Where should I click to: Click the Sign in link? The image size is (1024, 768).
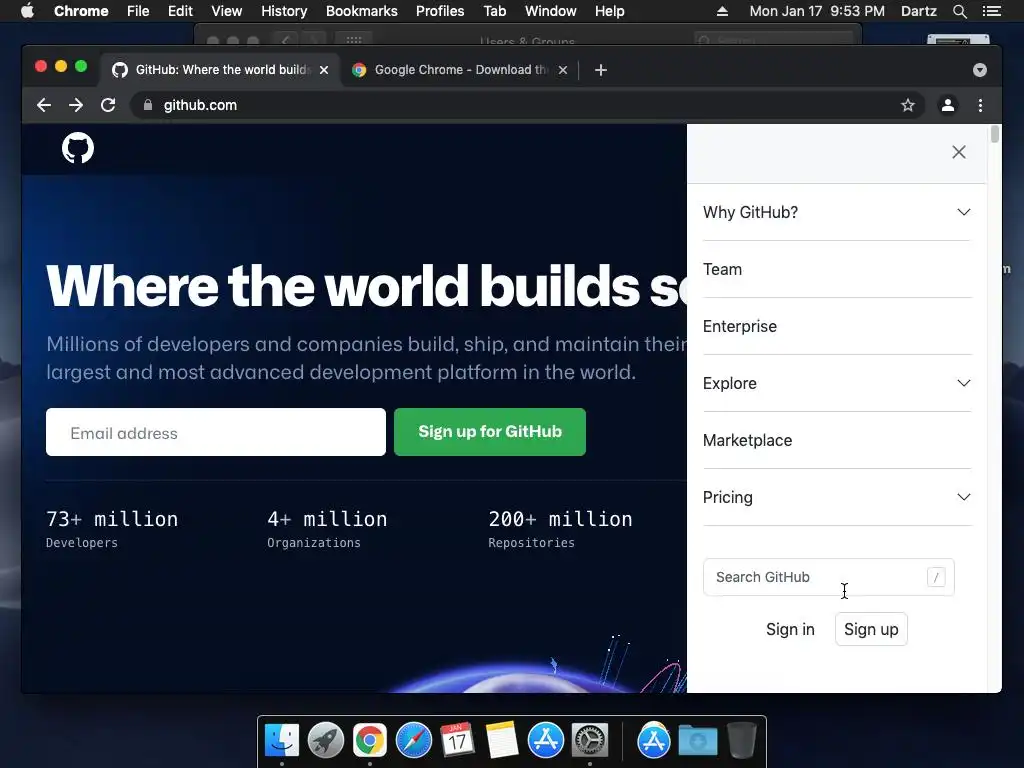tap(790, 629)
